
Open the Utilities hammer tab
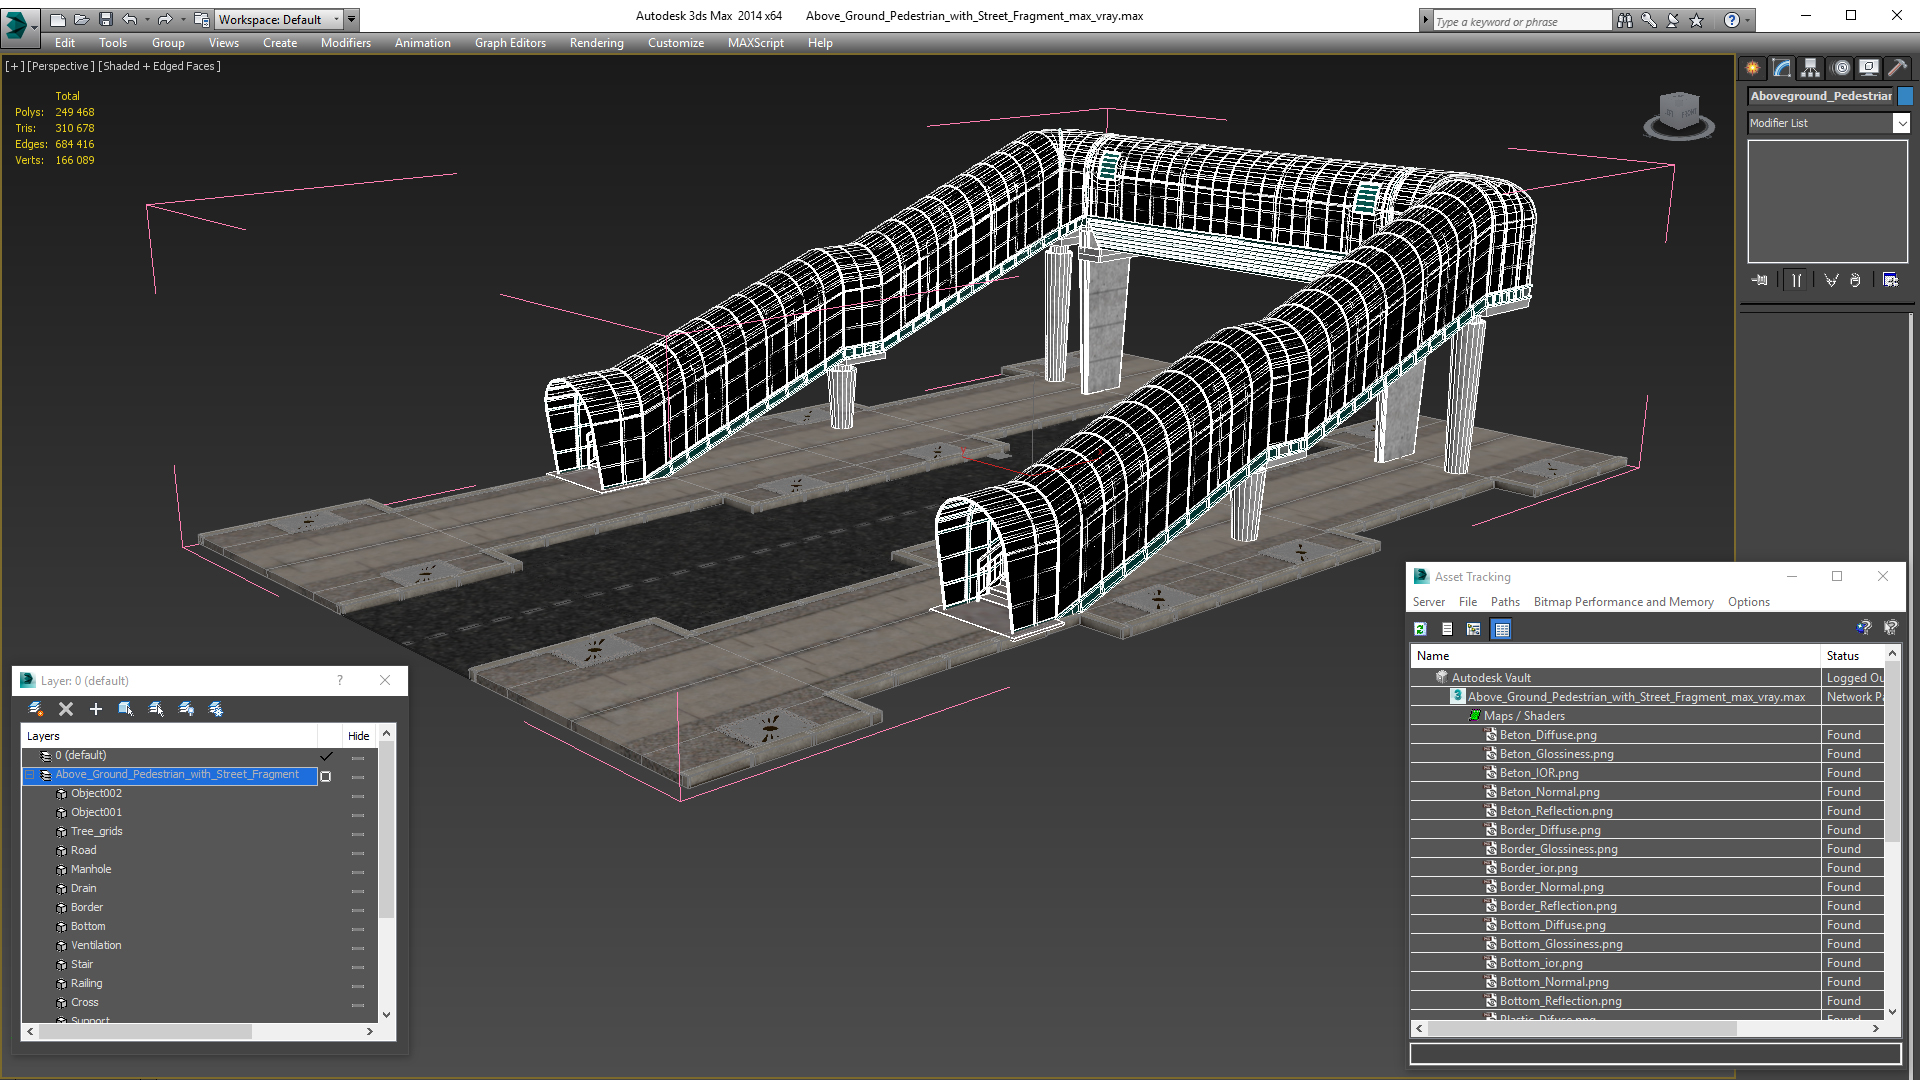point(1897,68)
